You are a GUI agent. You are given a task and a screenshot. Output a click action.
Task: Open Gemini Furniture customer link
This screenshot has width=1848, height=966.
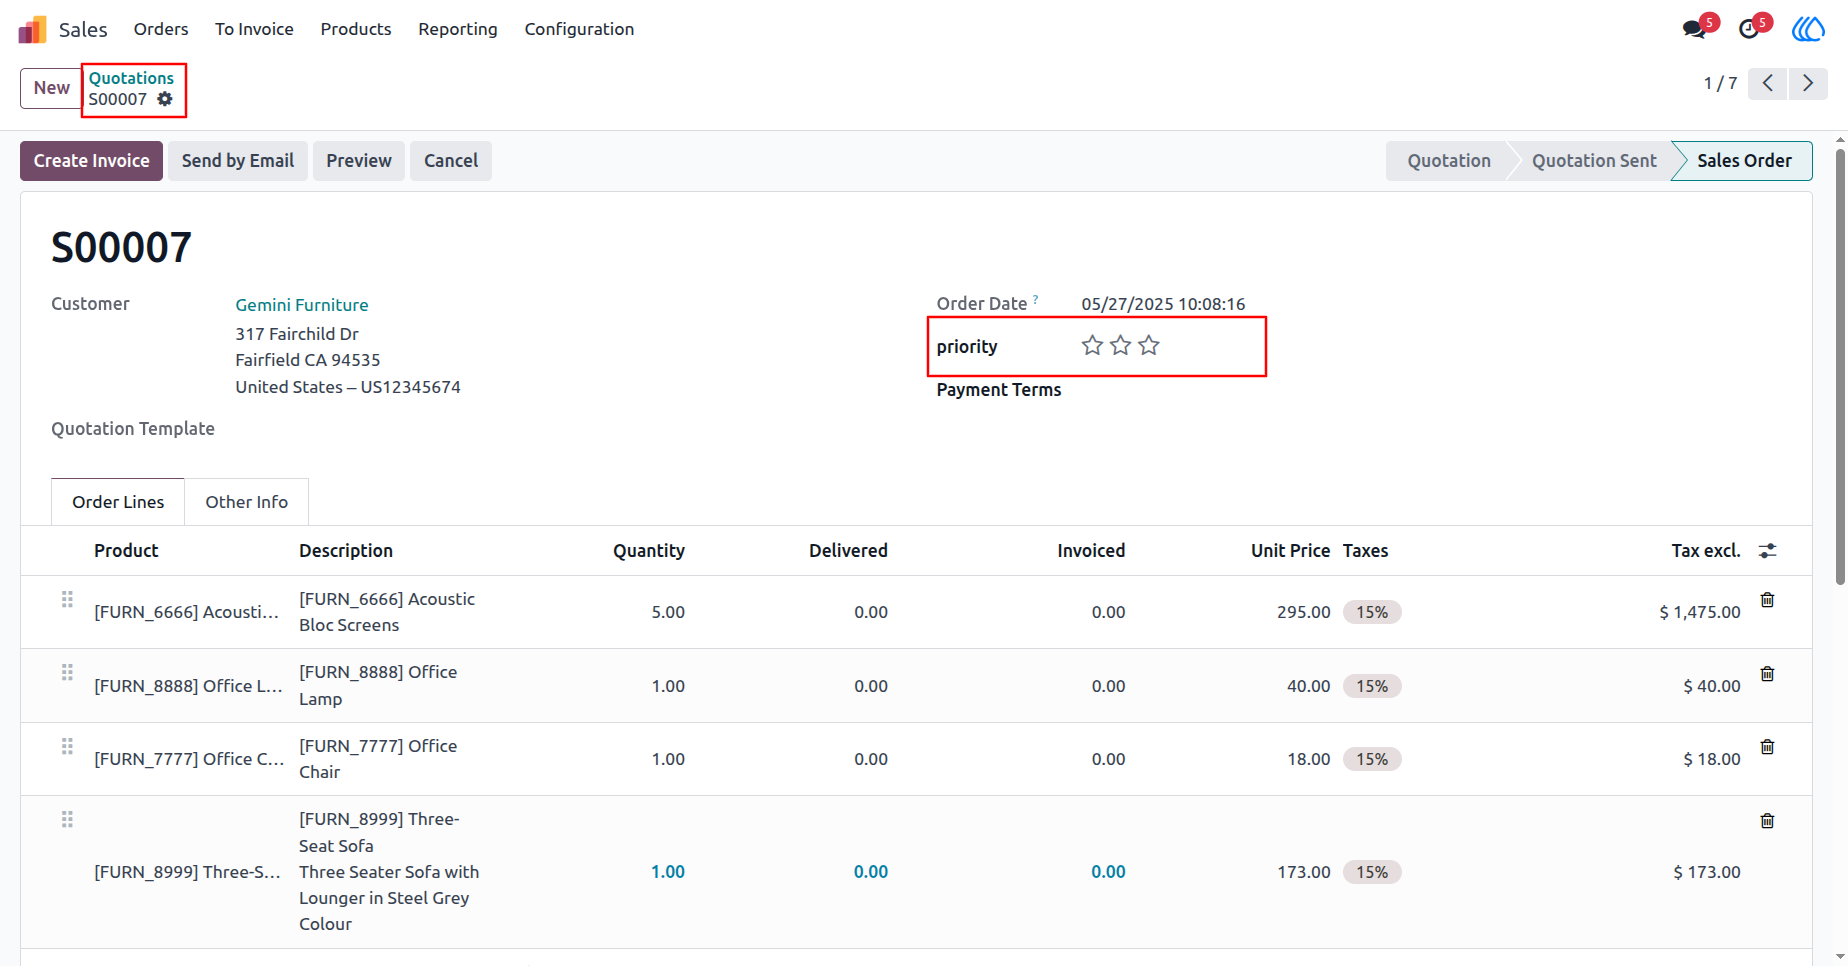302,305
